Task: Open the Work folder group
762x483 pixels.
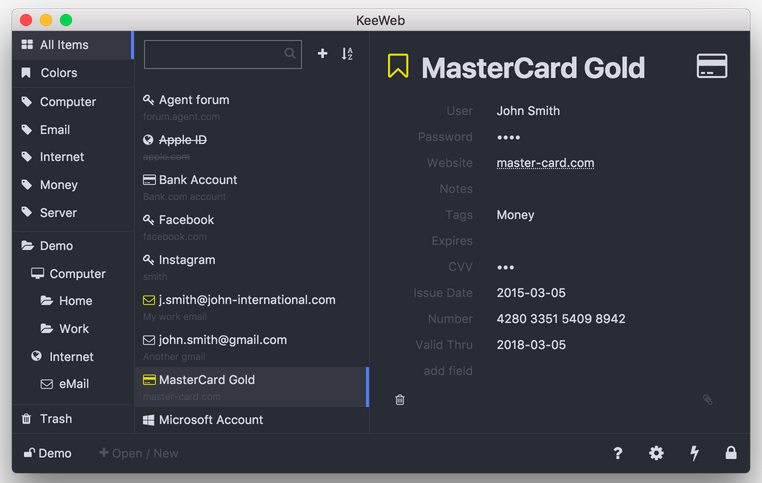Action: pyautogui.click(x=73, y=328)
